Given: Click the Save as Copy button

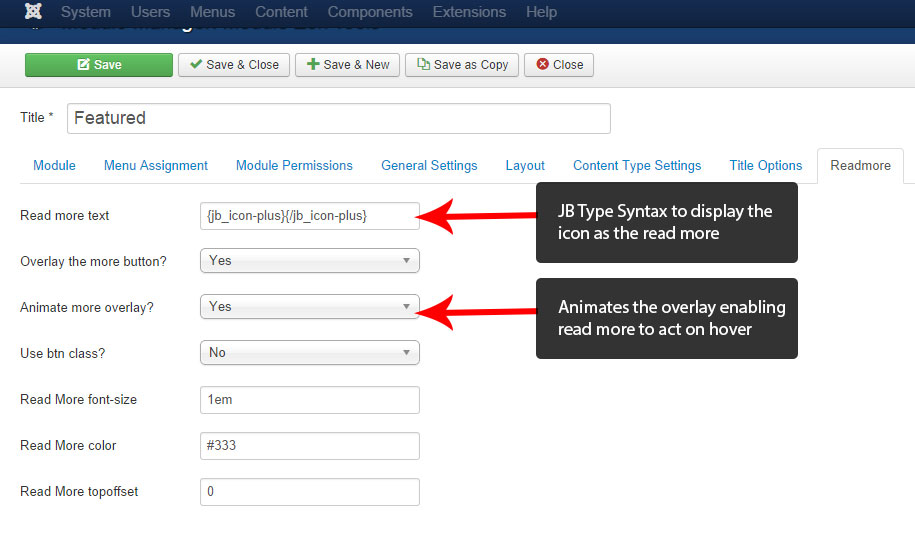Looking at the screenshot, I should pos(462,65).
